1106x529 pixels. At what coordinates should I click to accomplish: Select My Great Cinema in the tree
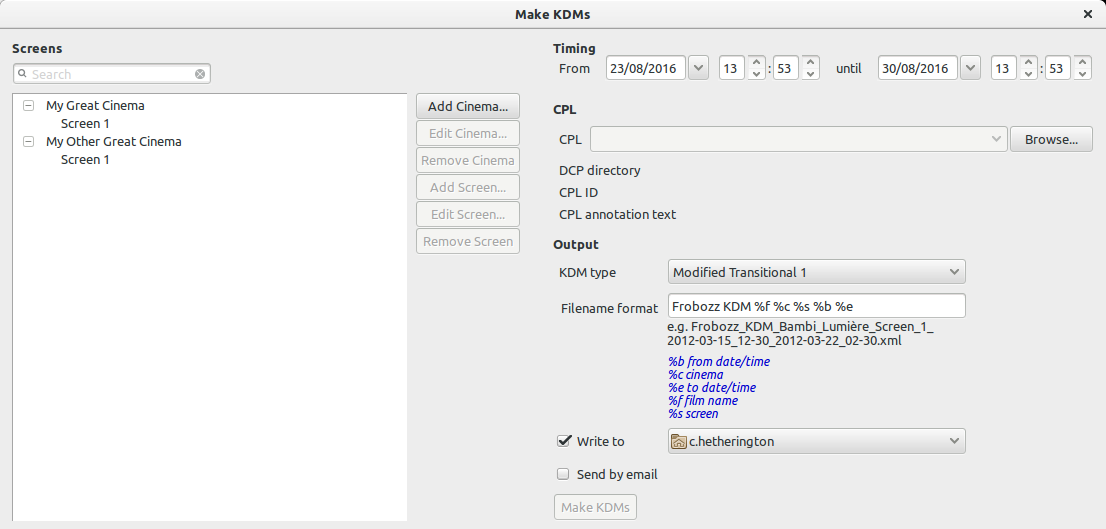click(x=95, y=105)
